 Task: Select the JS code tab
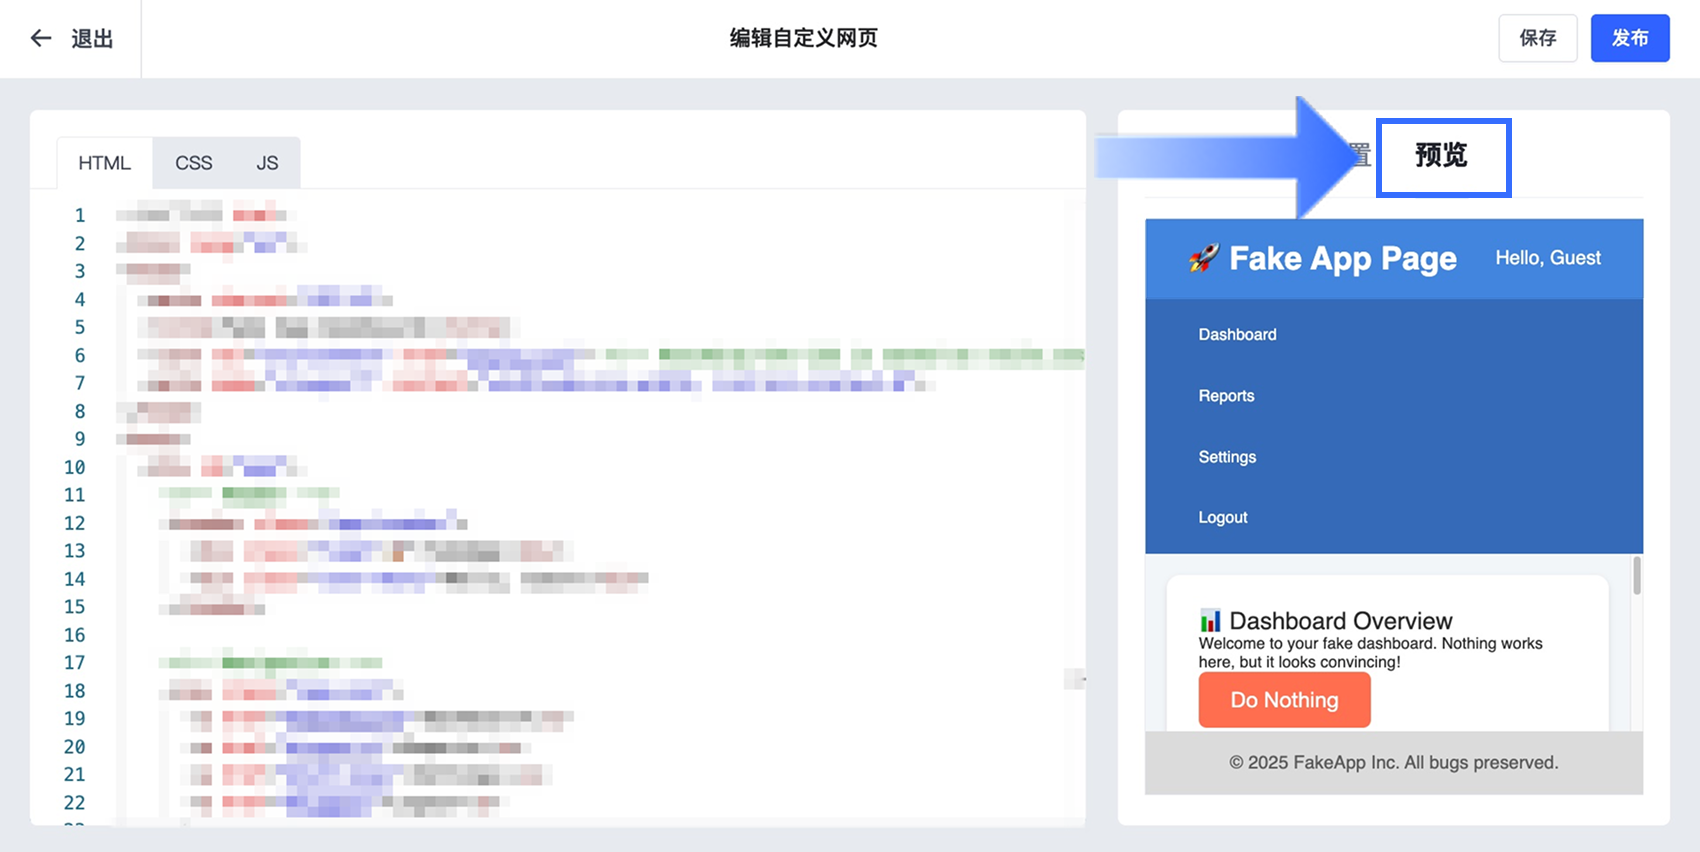click(x=267, y=163)
